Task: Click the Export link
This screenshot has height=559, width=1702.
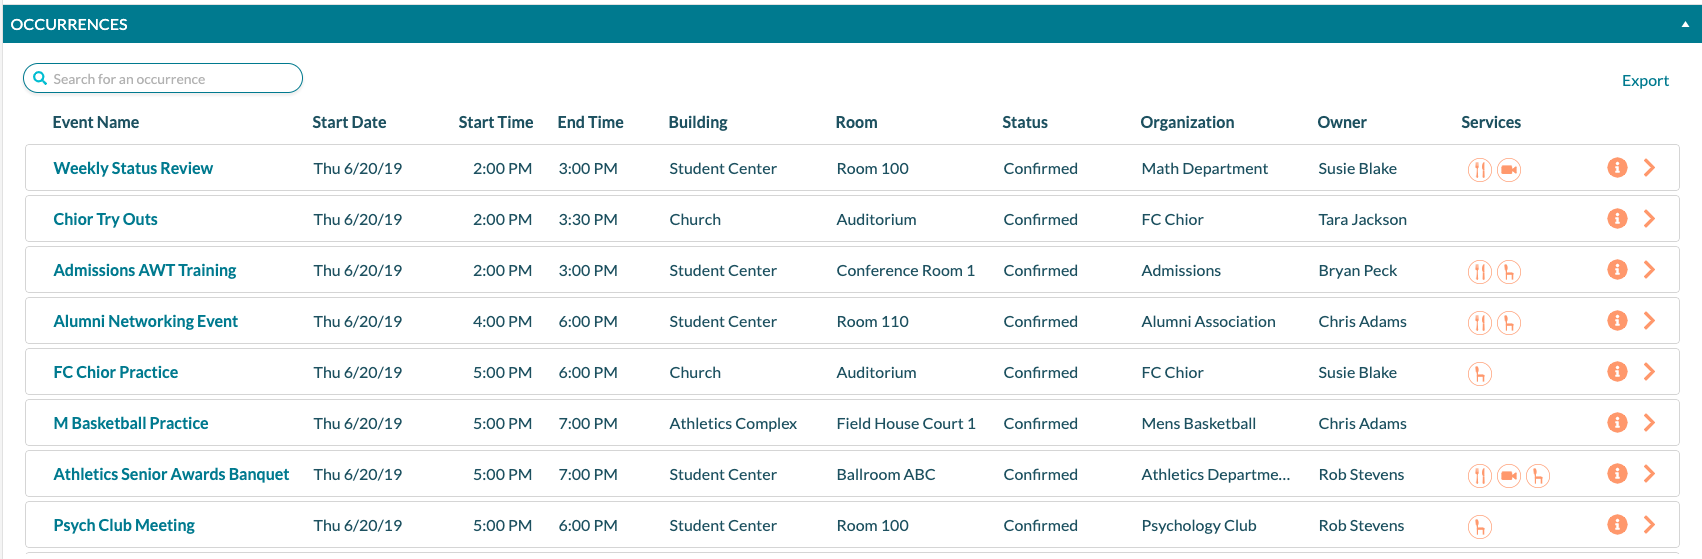Action: (1645, 81)
